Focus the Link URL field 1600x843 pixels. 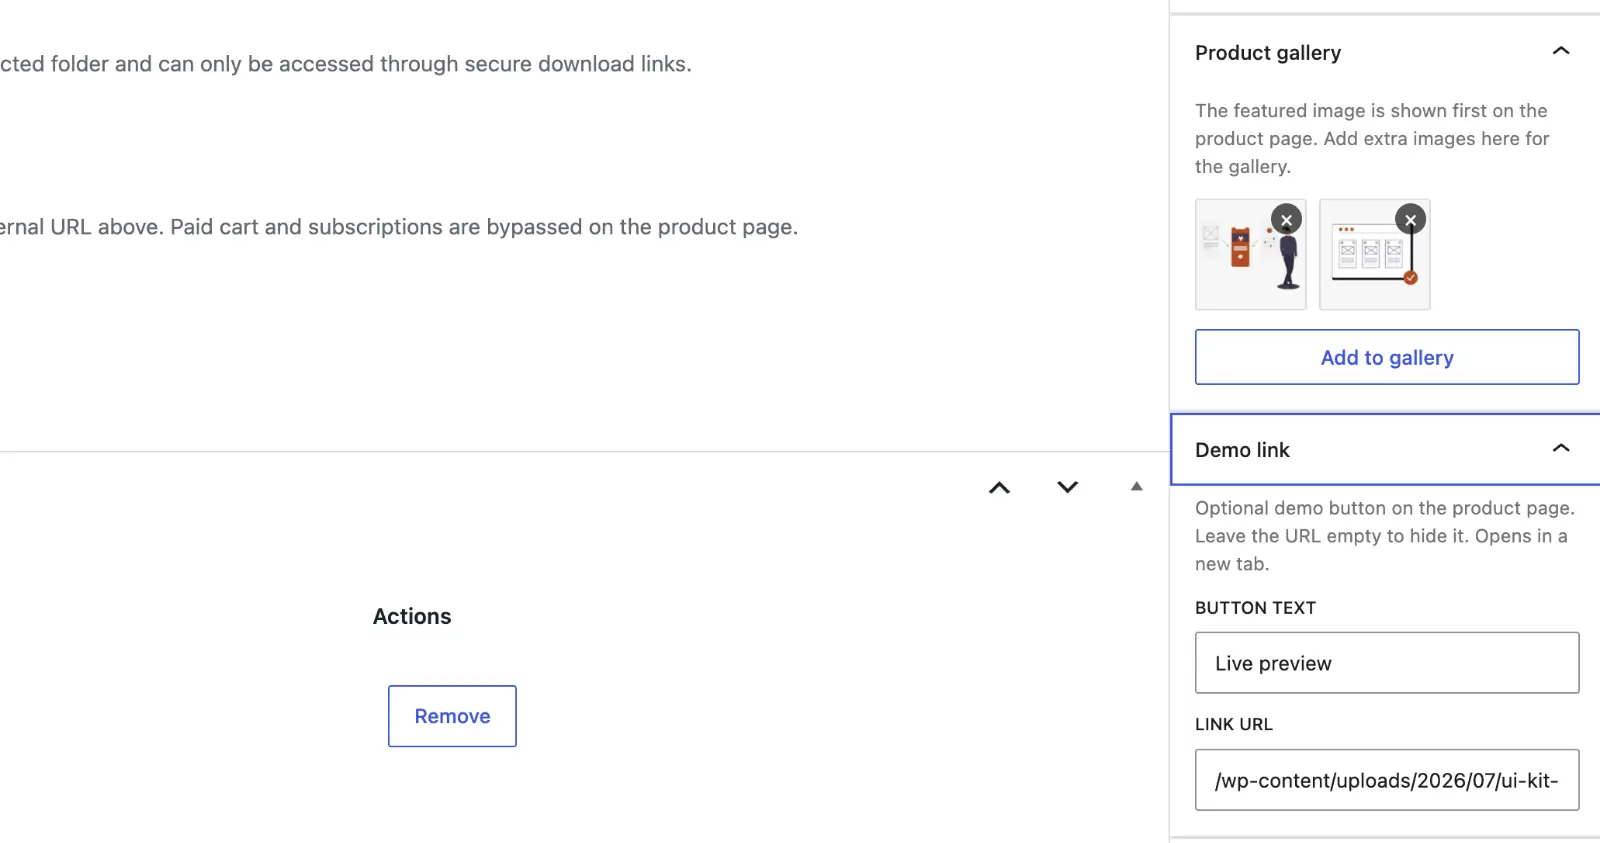[x=1387, y=780]
